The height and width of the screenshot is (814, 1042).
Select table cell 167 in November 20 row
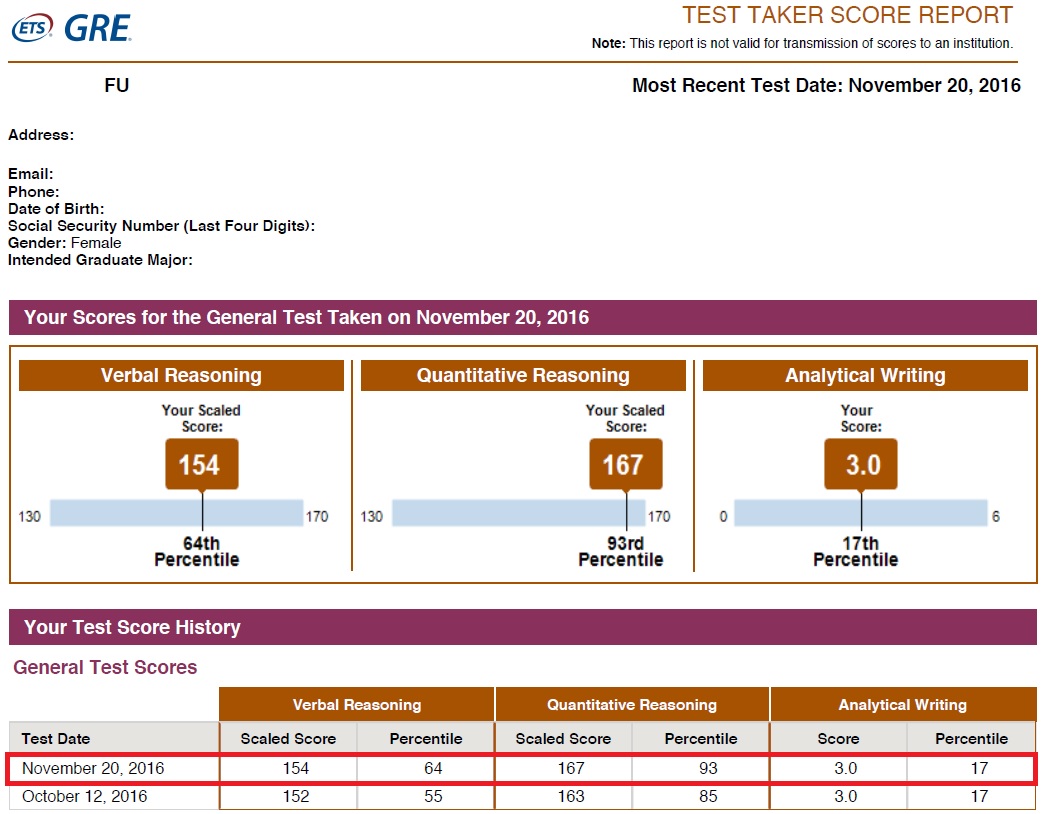click(571, 769)
